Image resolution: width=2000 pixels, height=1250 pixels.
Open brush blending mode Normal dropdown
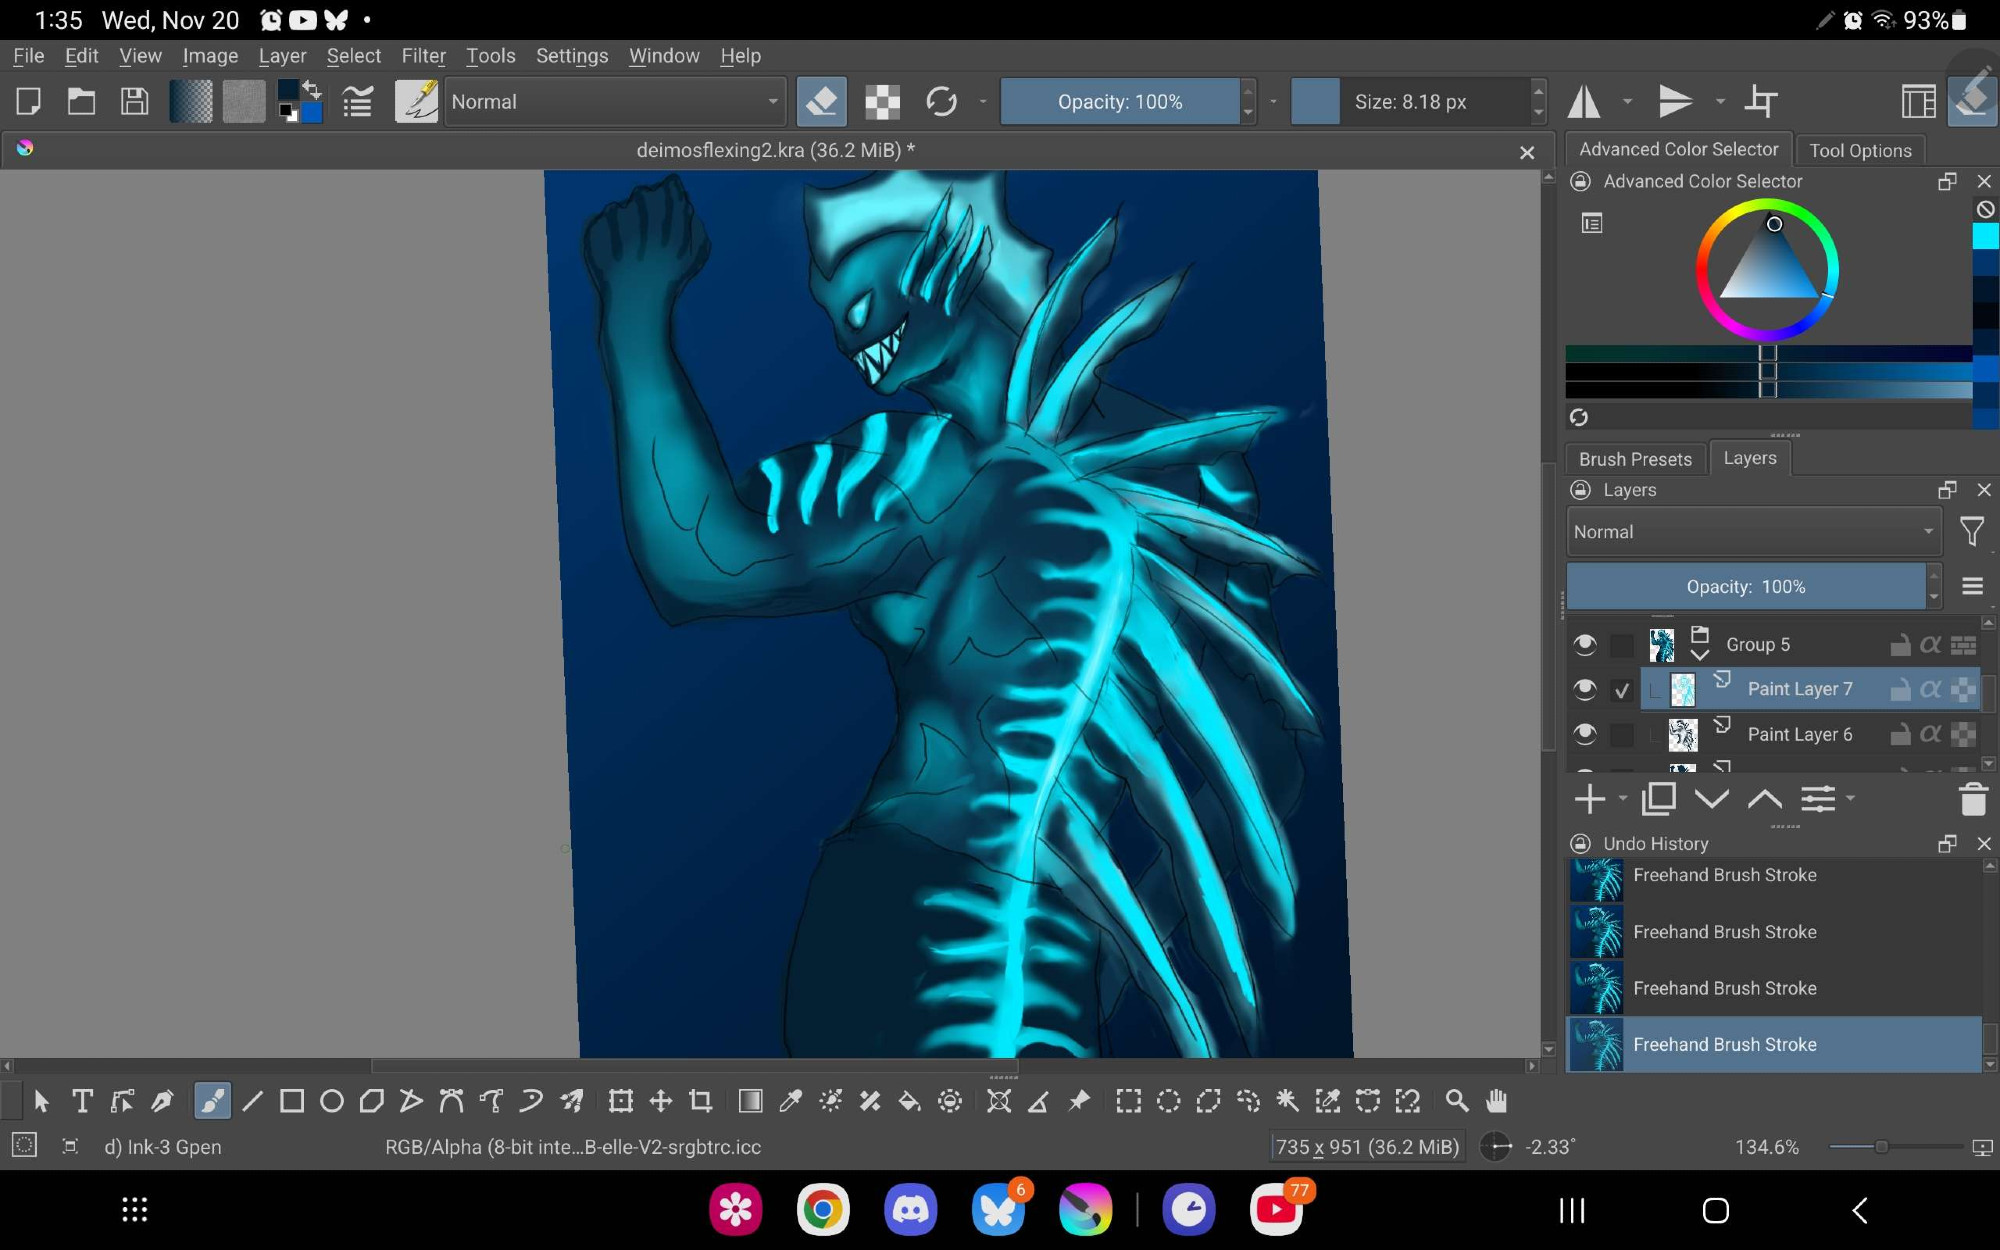tap(614, 101)
